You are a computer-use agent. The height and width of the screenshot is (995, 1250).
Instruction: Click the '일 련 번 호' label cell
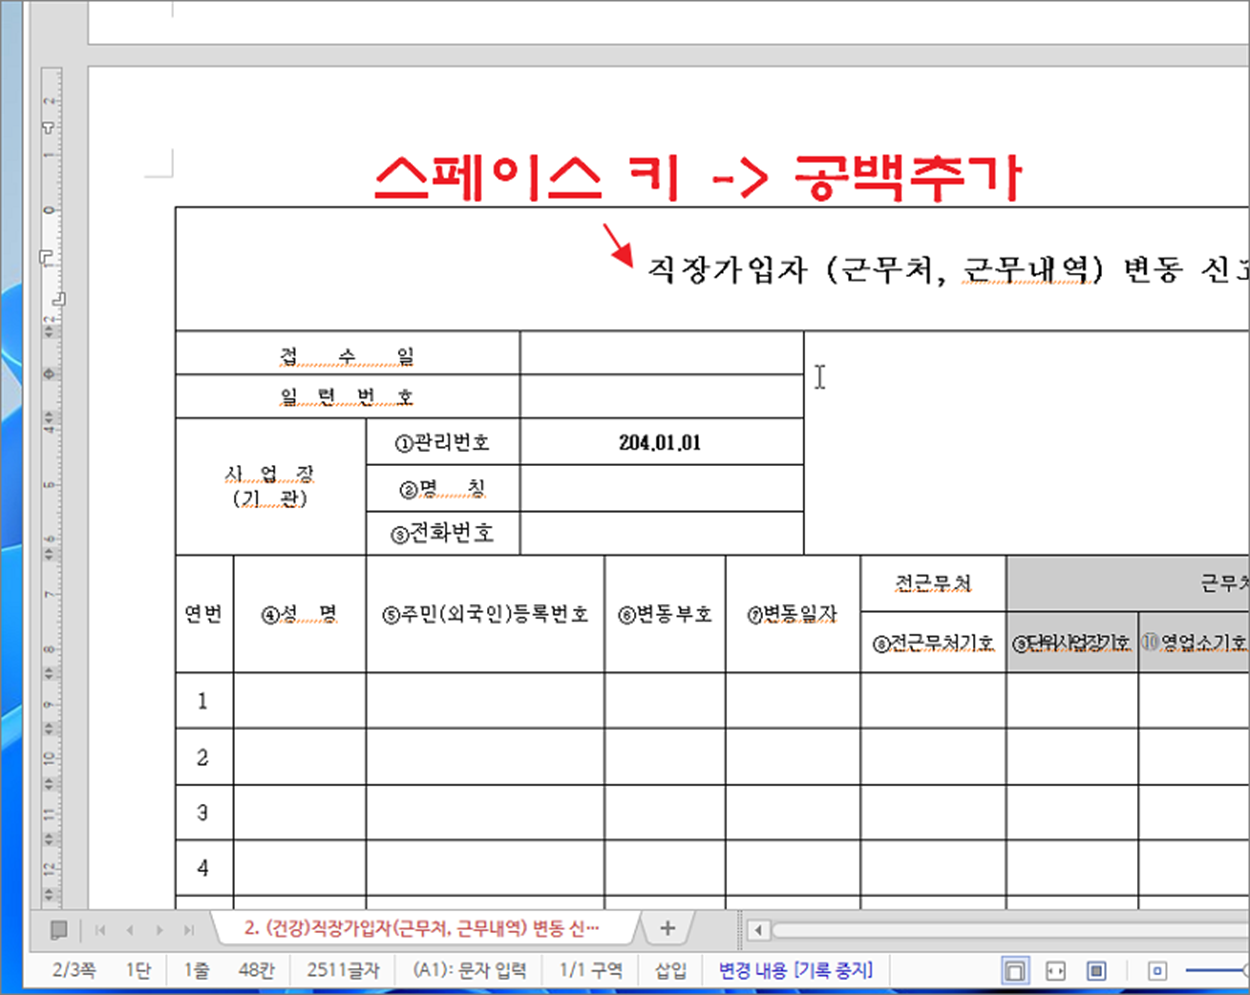(347, 397)
